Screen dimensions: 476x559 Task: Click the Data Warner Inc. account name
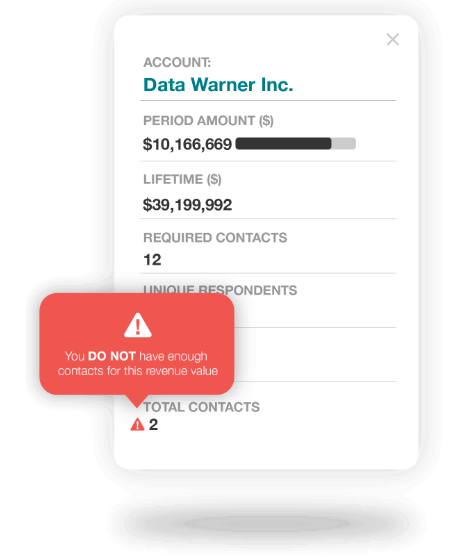click(x=218, y=85)
